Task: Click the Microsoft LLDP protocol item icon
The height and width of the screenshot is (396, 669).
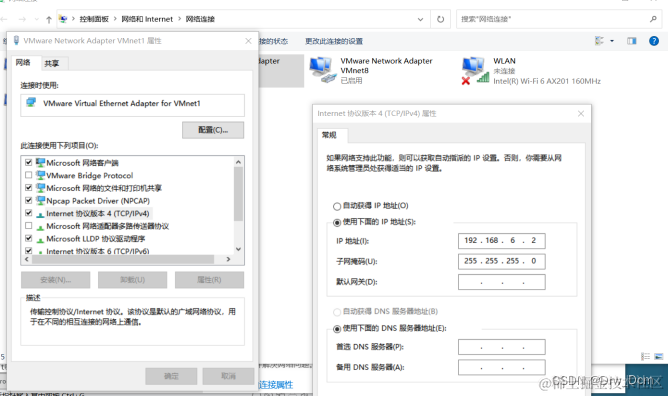Action: (41, 239)
